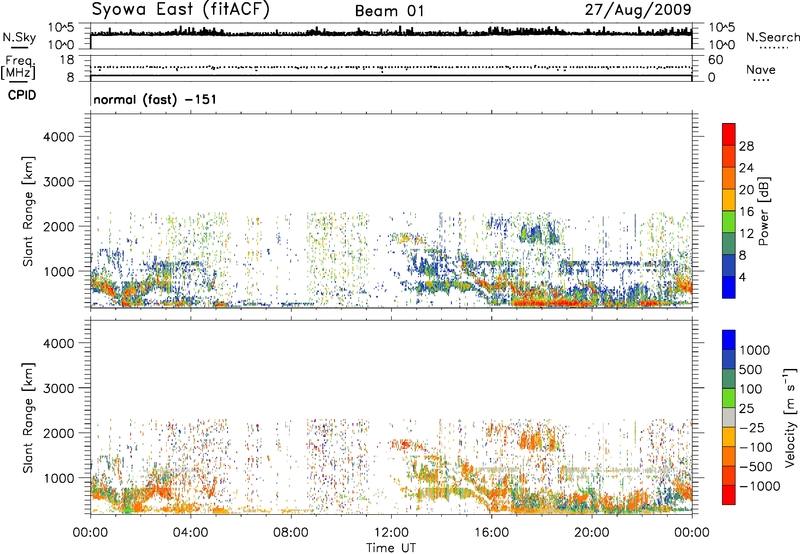Viewport: 800px width, 554px height.
Task: Click the "3000" tick on the power panel
Action: [x=59, y=182]
